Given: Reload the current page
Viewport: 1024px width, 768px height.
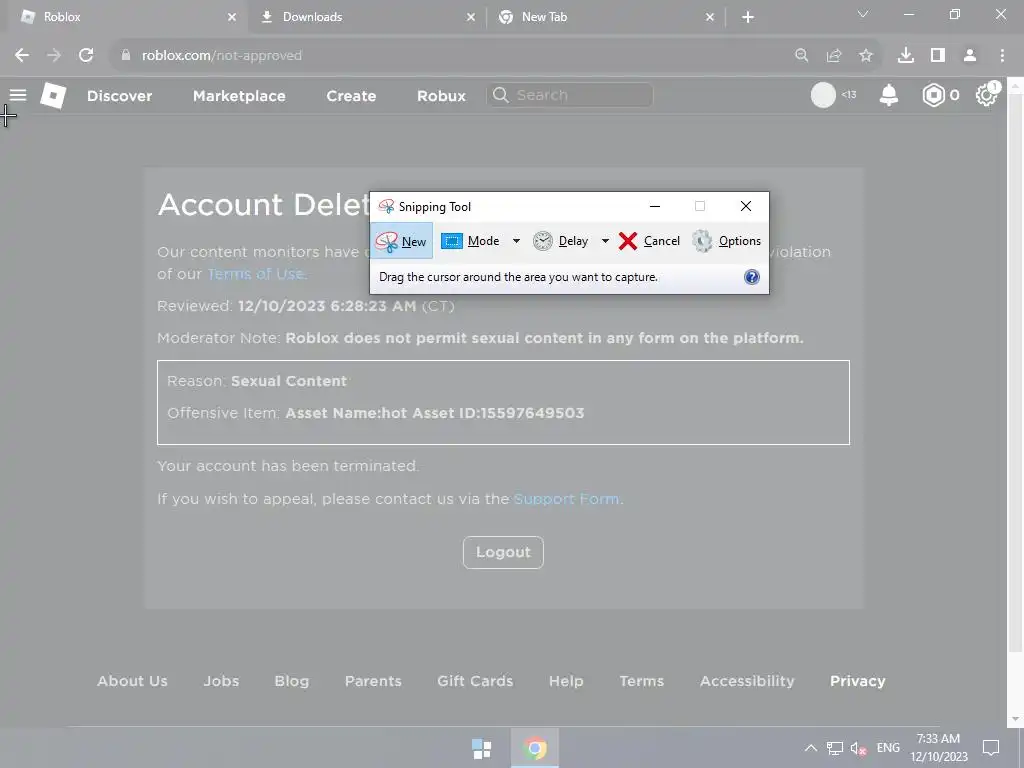Looking at the screenshot, I should (86, 56).
